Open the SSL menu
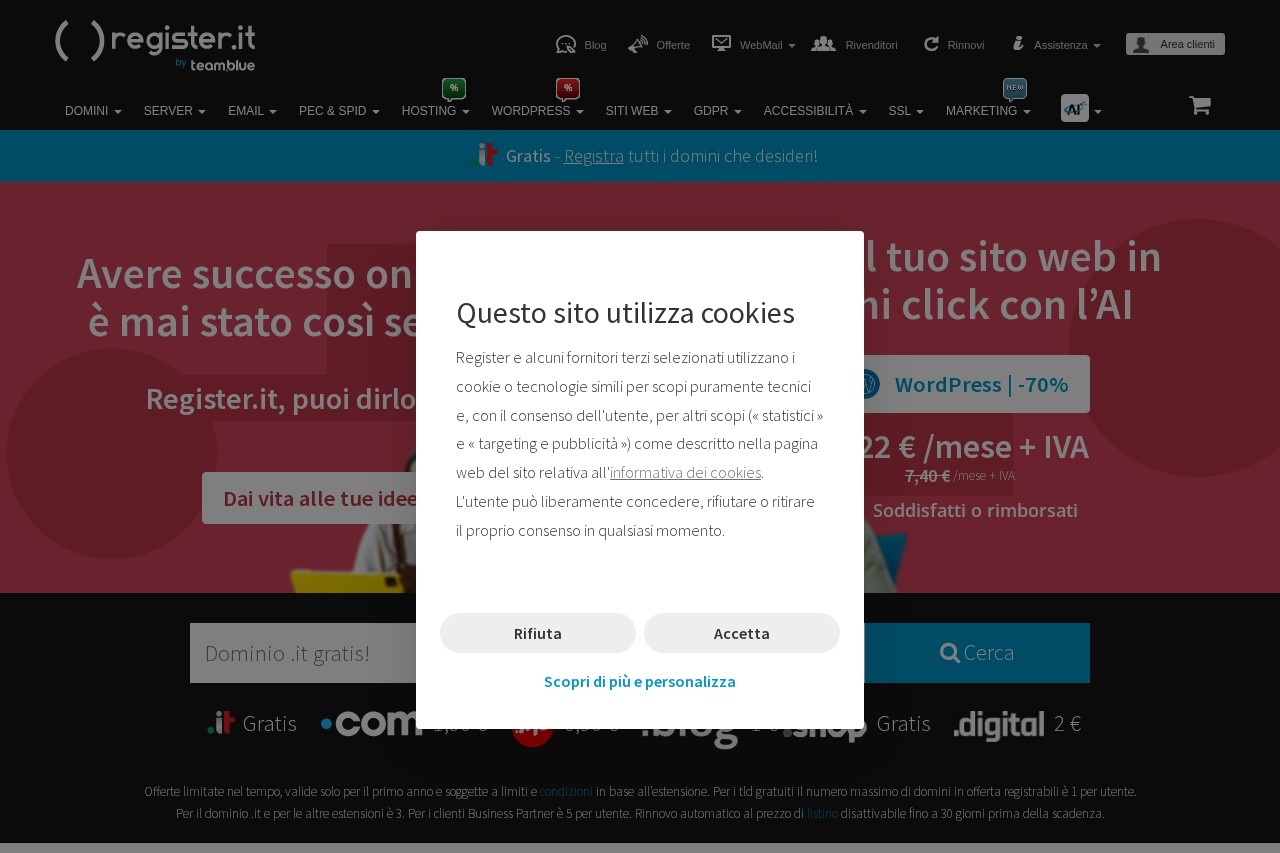The height and width of the screenshot is (853, 1280). pyautogui.click(x=905, y=111)
